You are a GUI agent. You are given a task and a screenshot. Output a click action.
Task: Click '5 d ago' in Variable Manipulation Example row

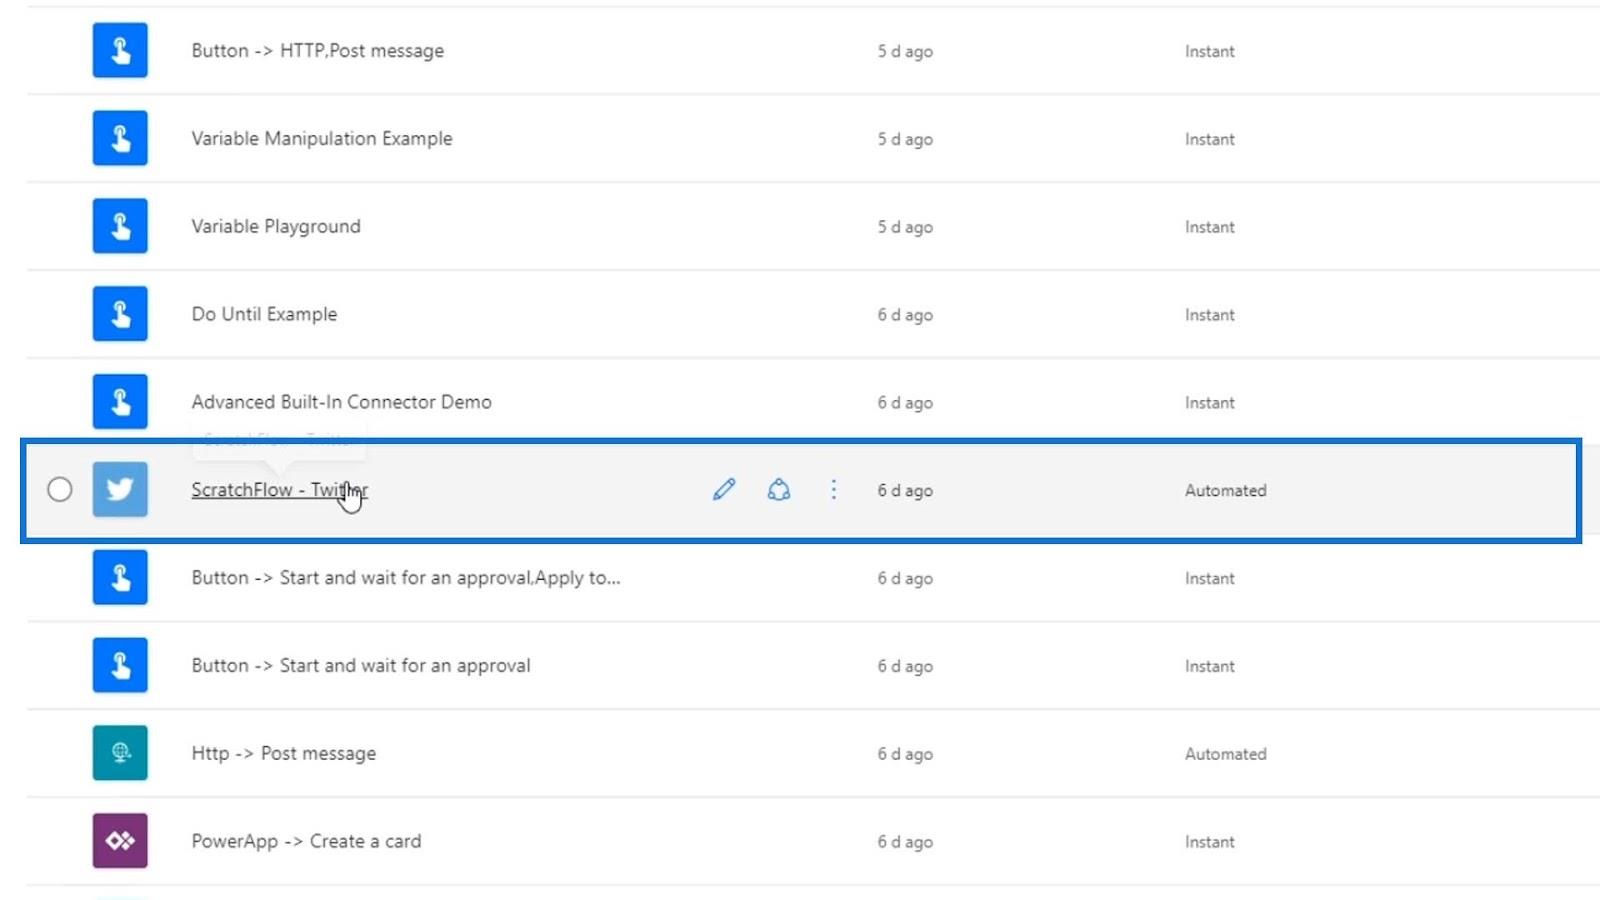905,139
